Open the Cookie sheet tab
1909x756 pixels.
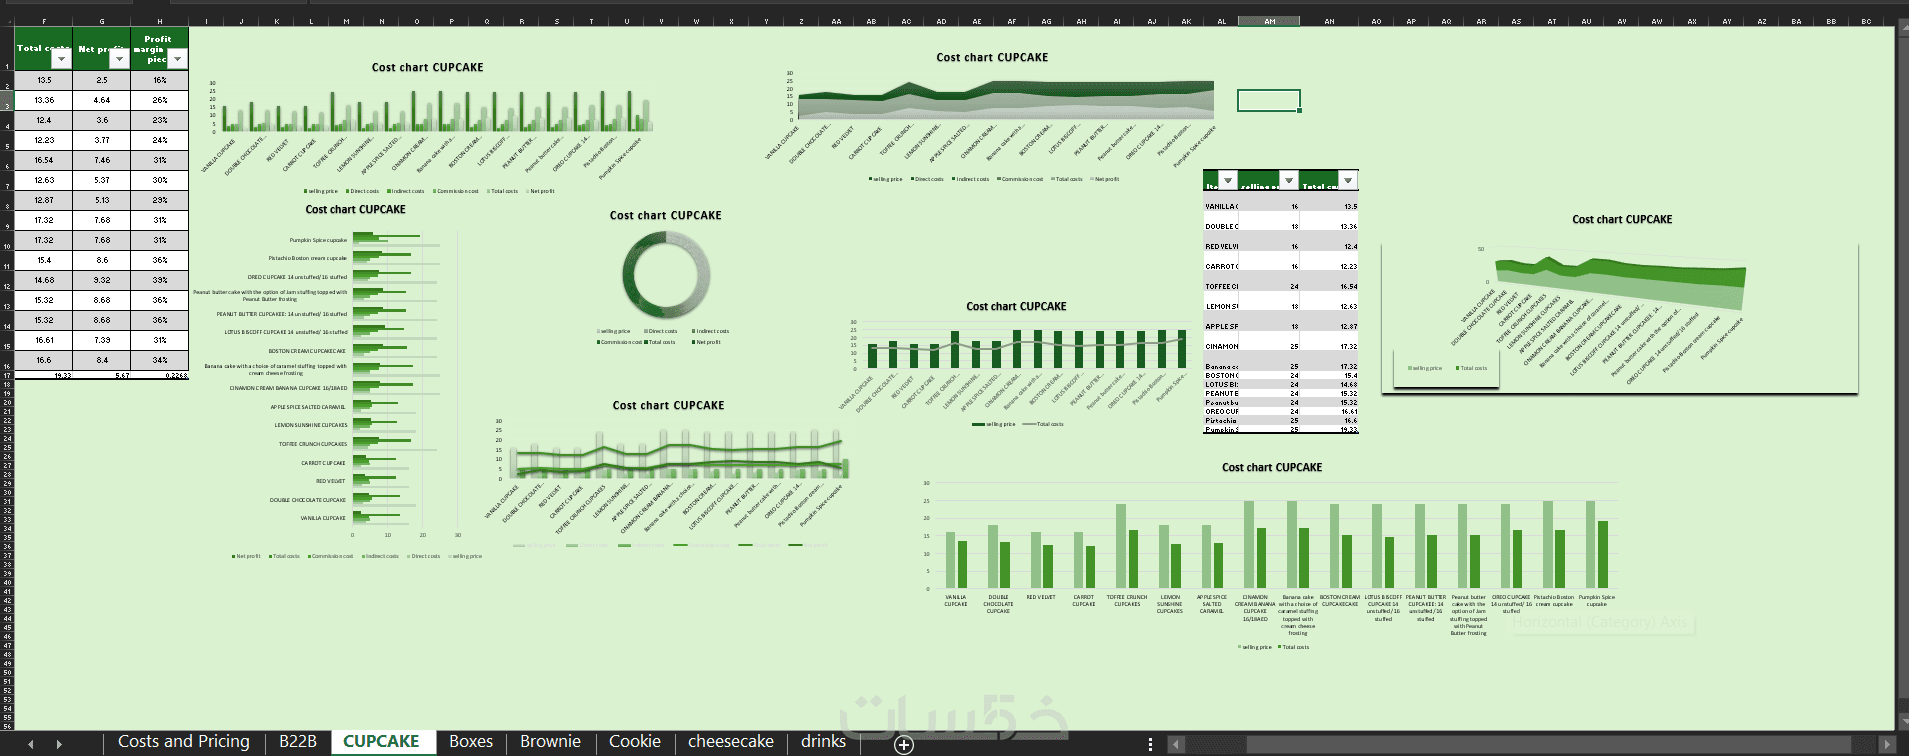click(635, 742)
